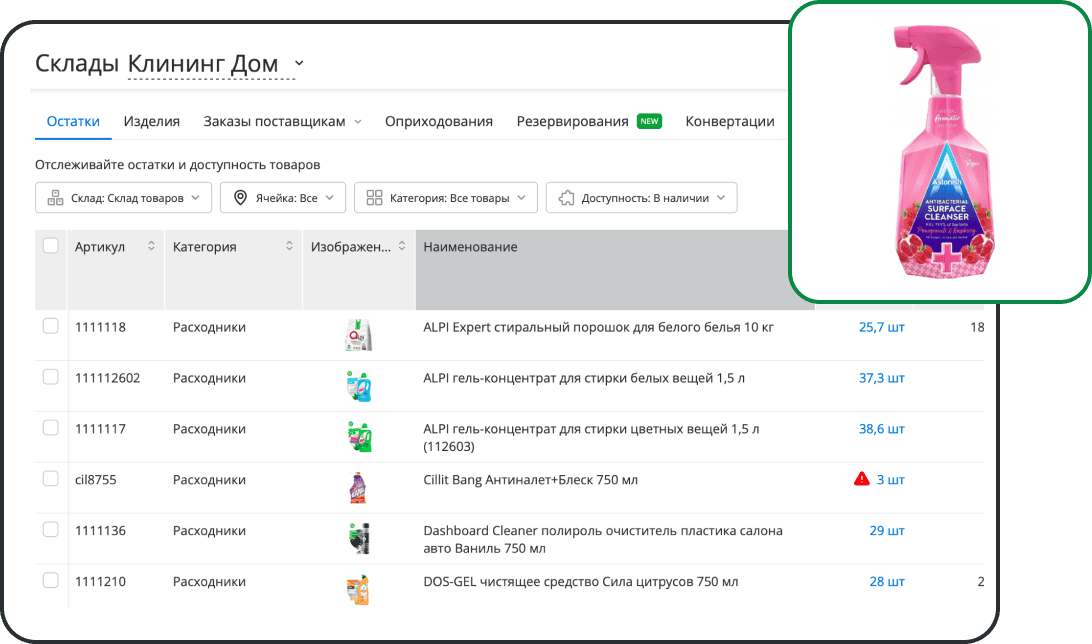Click the pink Astonish spray bottle image
The width and height of the screenshot is (1092, 644).
click(x=938, y=153)
